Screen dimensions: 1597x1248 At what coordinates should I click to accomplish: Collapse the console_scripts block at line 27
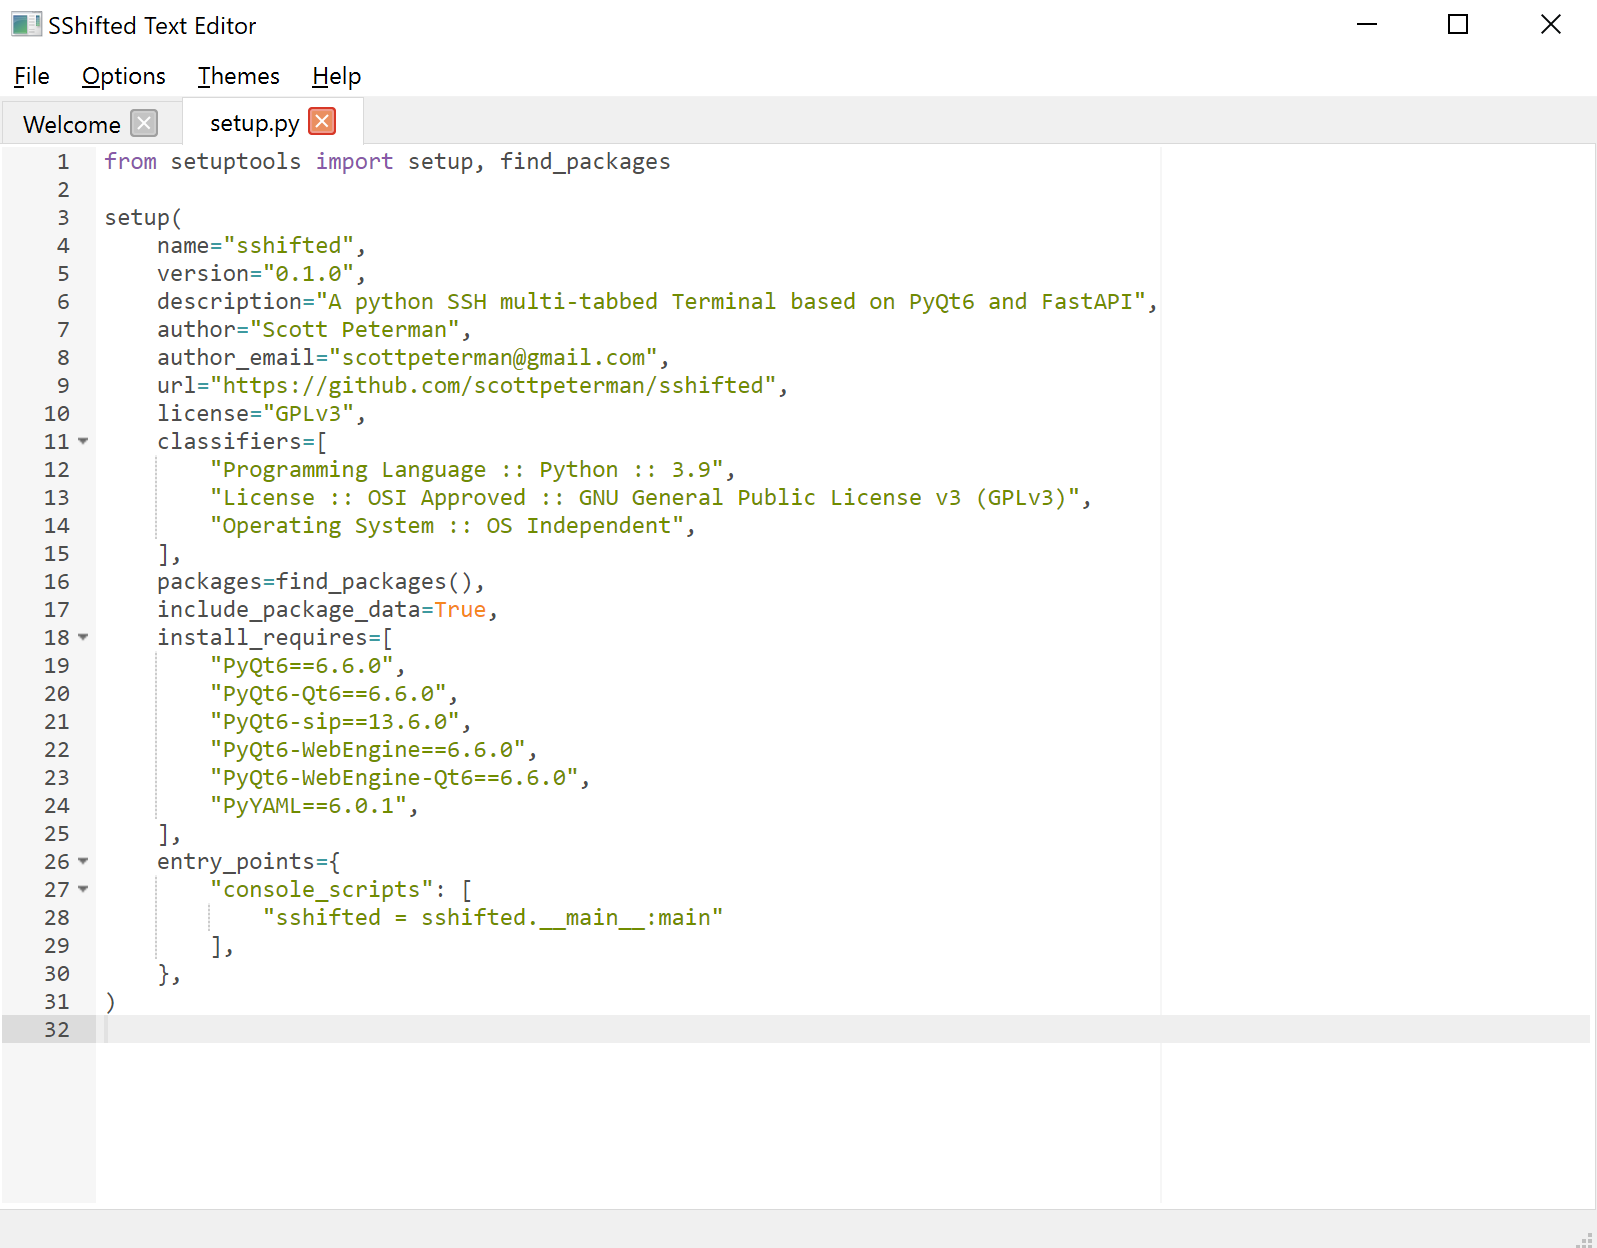tap(83, 889)
